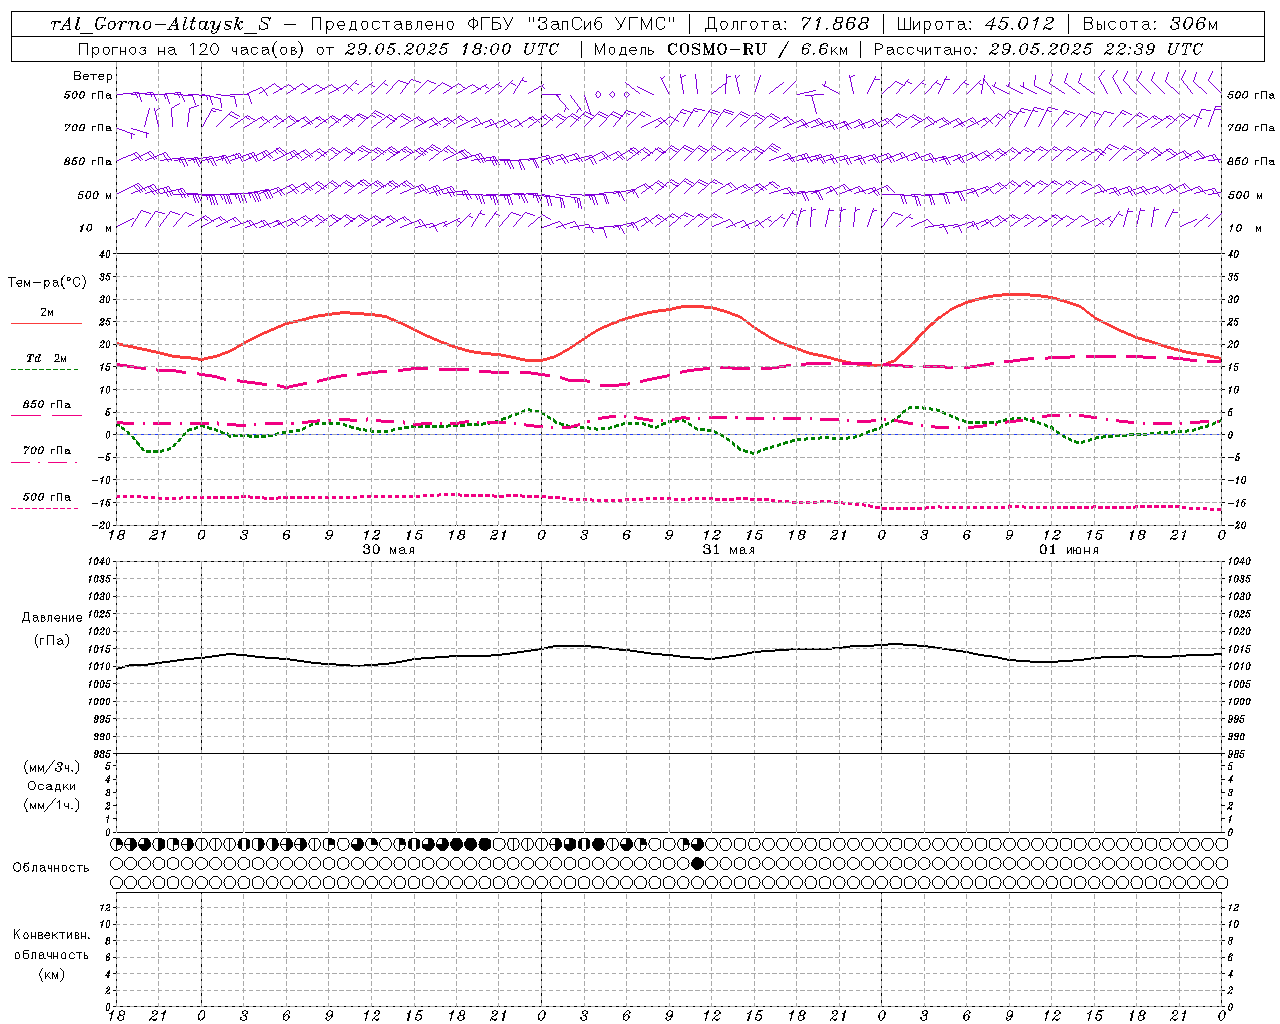Click the Облачность panel label

(x=51, y=868)
